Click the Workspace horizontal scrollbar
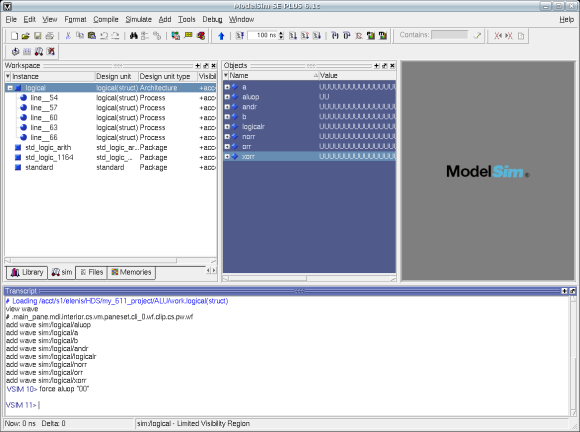 coord(110,261)
